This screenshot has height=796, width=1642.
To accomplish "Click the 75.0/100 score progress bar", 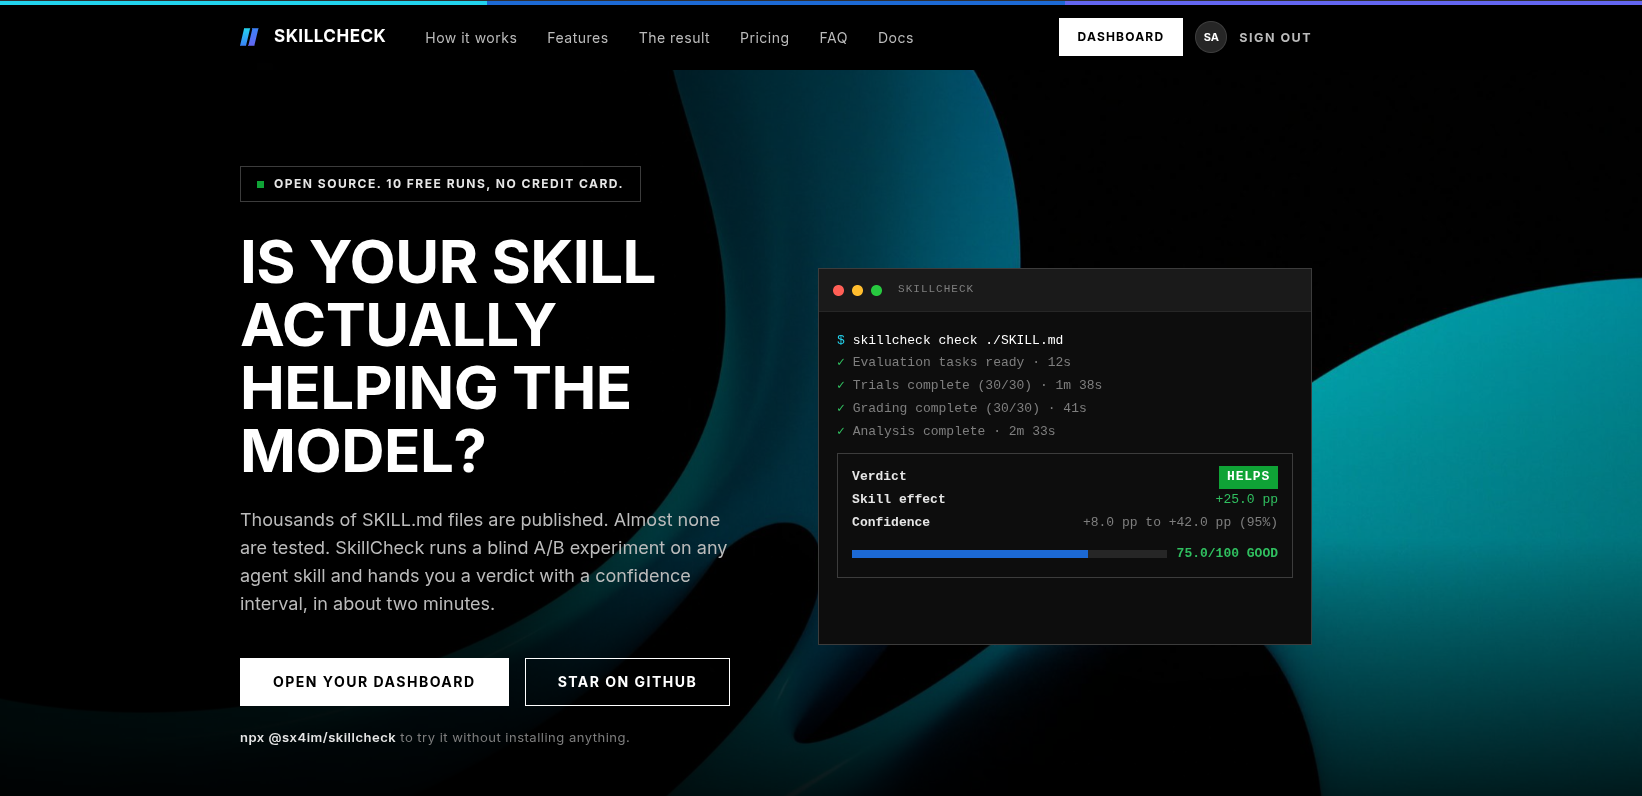I will tap(1009, 553).
